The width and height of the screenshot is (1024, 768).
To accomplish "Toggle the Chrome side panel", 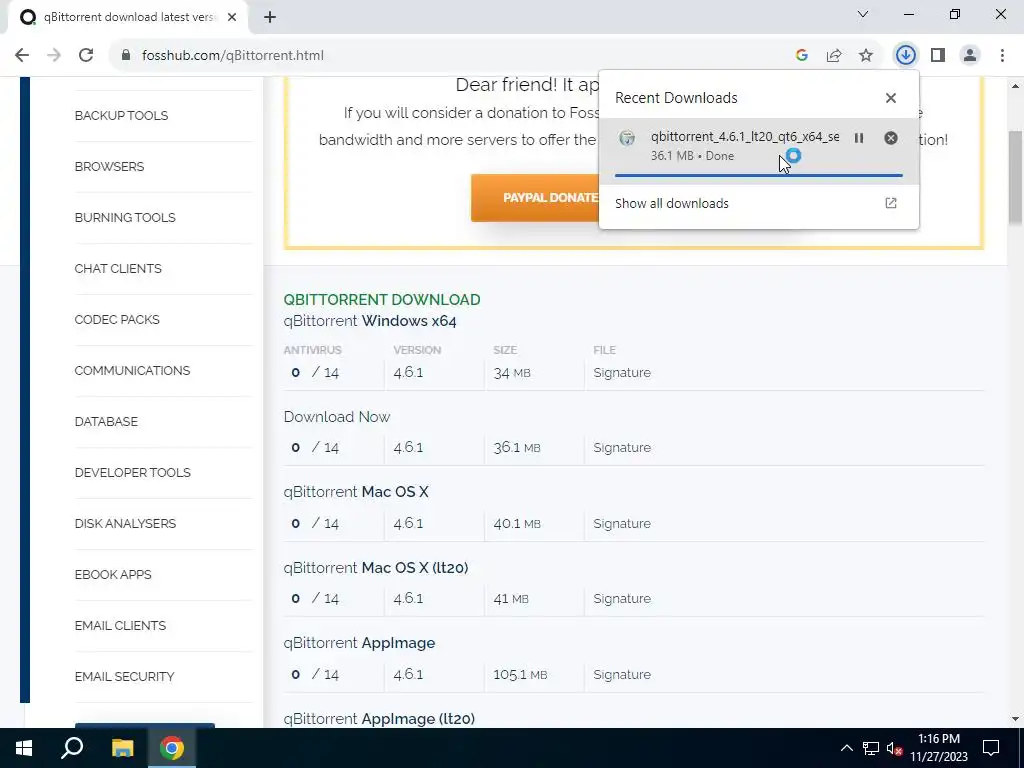I will point(938,56).
